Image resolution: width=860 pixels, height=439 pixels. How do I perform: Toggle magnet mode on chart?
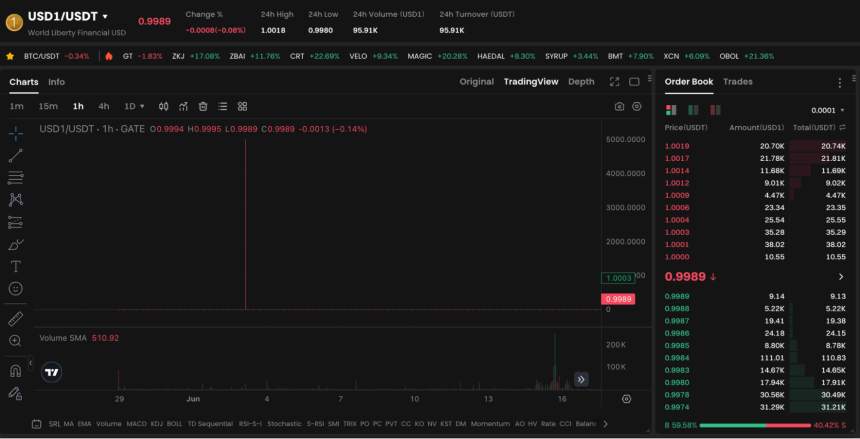coord(16,371)
